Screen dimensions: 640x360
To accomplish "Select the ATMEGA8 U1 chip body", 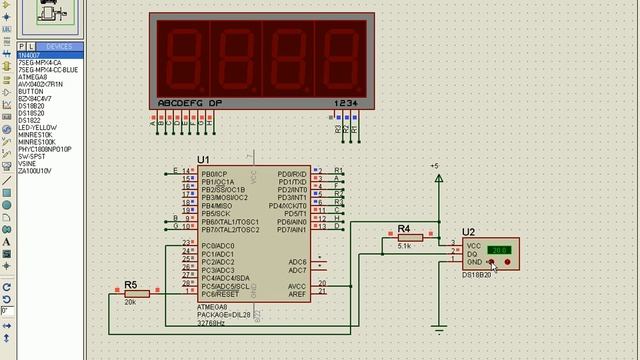I will click(x=254, y=234).
